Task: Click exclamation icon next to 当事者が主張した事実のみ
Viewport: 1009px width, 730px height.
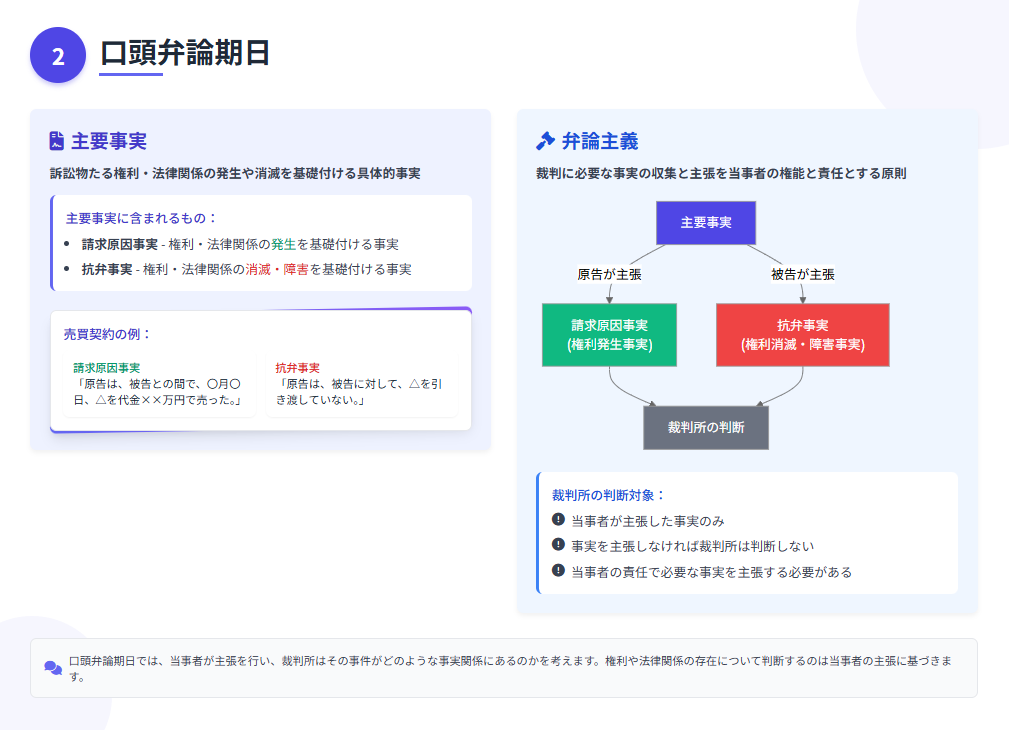Action: pyautogui.click(x=558, y=519)
